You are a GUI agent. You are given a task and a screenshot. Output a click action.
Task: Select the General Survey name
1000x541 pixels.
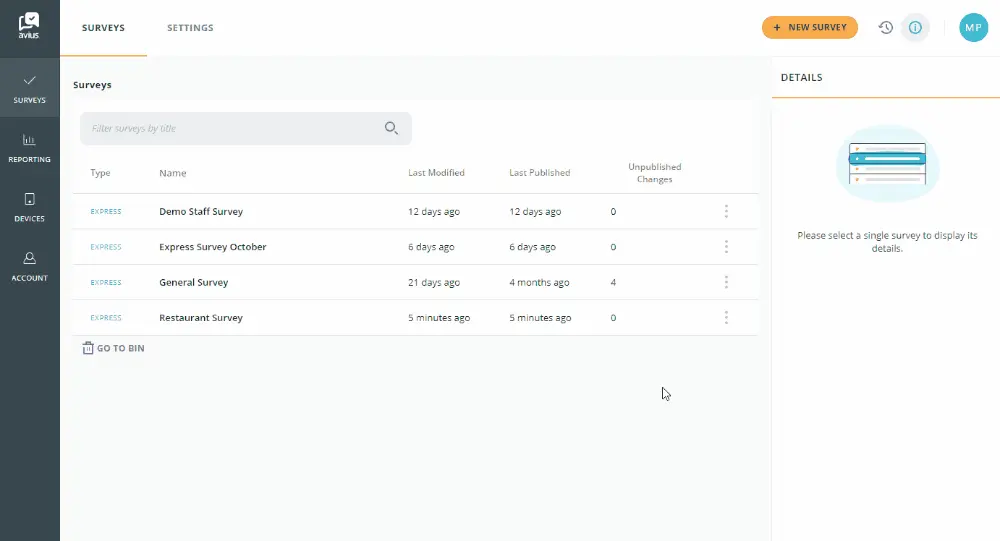pyautogui.click(x=193, y=282)
